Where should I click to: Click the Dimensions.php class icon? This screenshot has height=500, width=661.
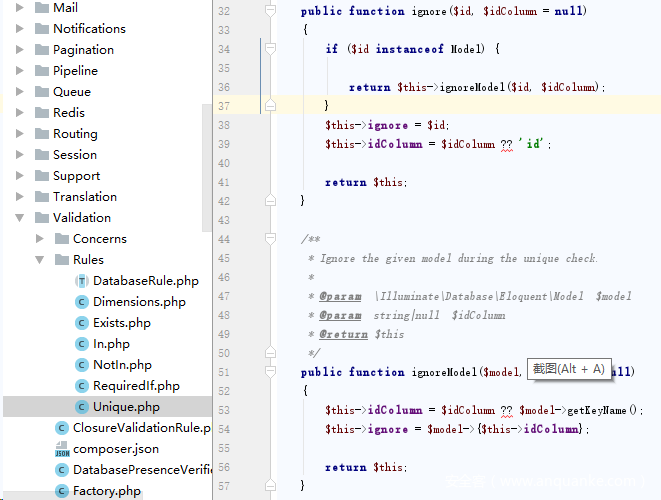pyautogui.click(x=82, y=302)
